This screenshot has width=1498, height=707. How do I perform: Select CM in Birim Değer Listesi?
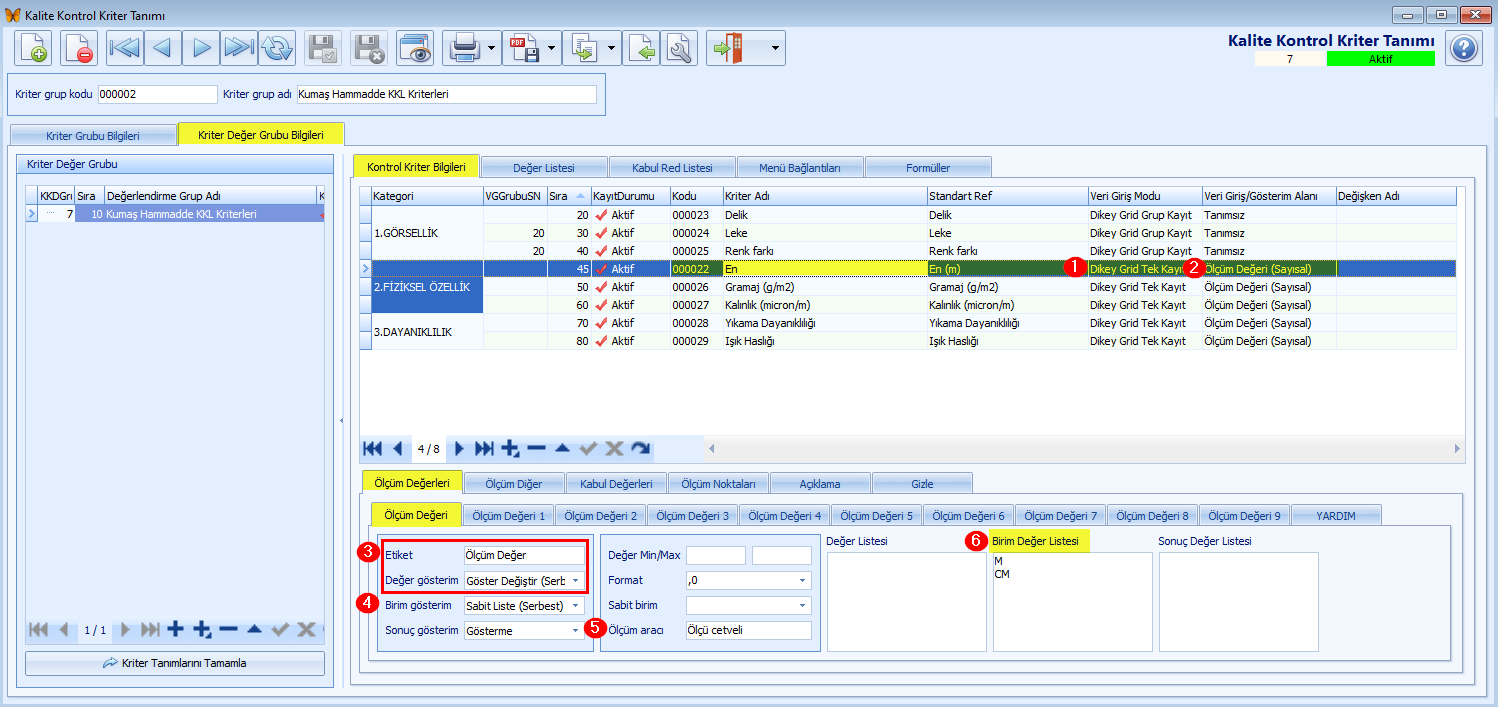coord(1002,575)
